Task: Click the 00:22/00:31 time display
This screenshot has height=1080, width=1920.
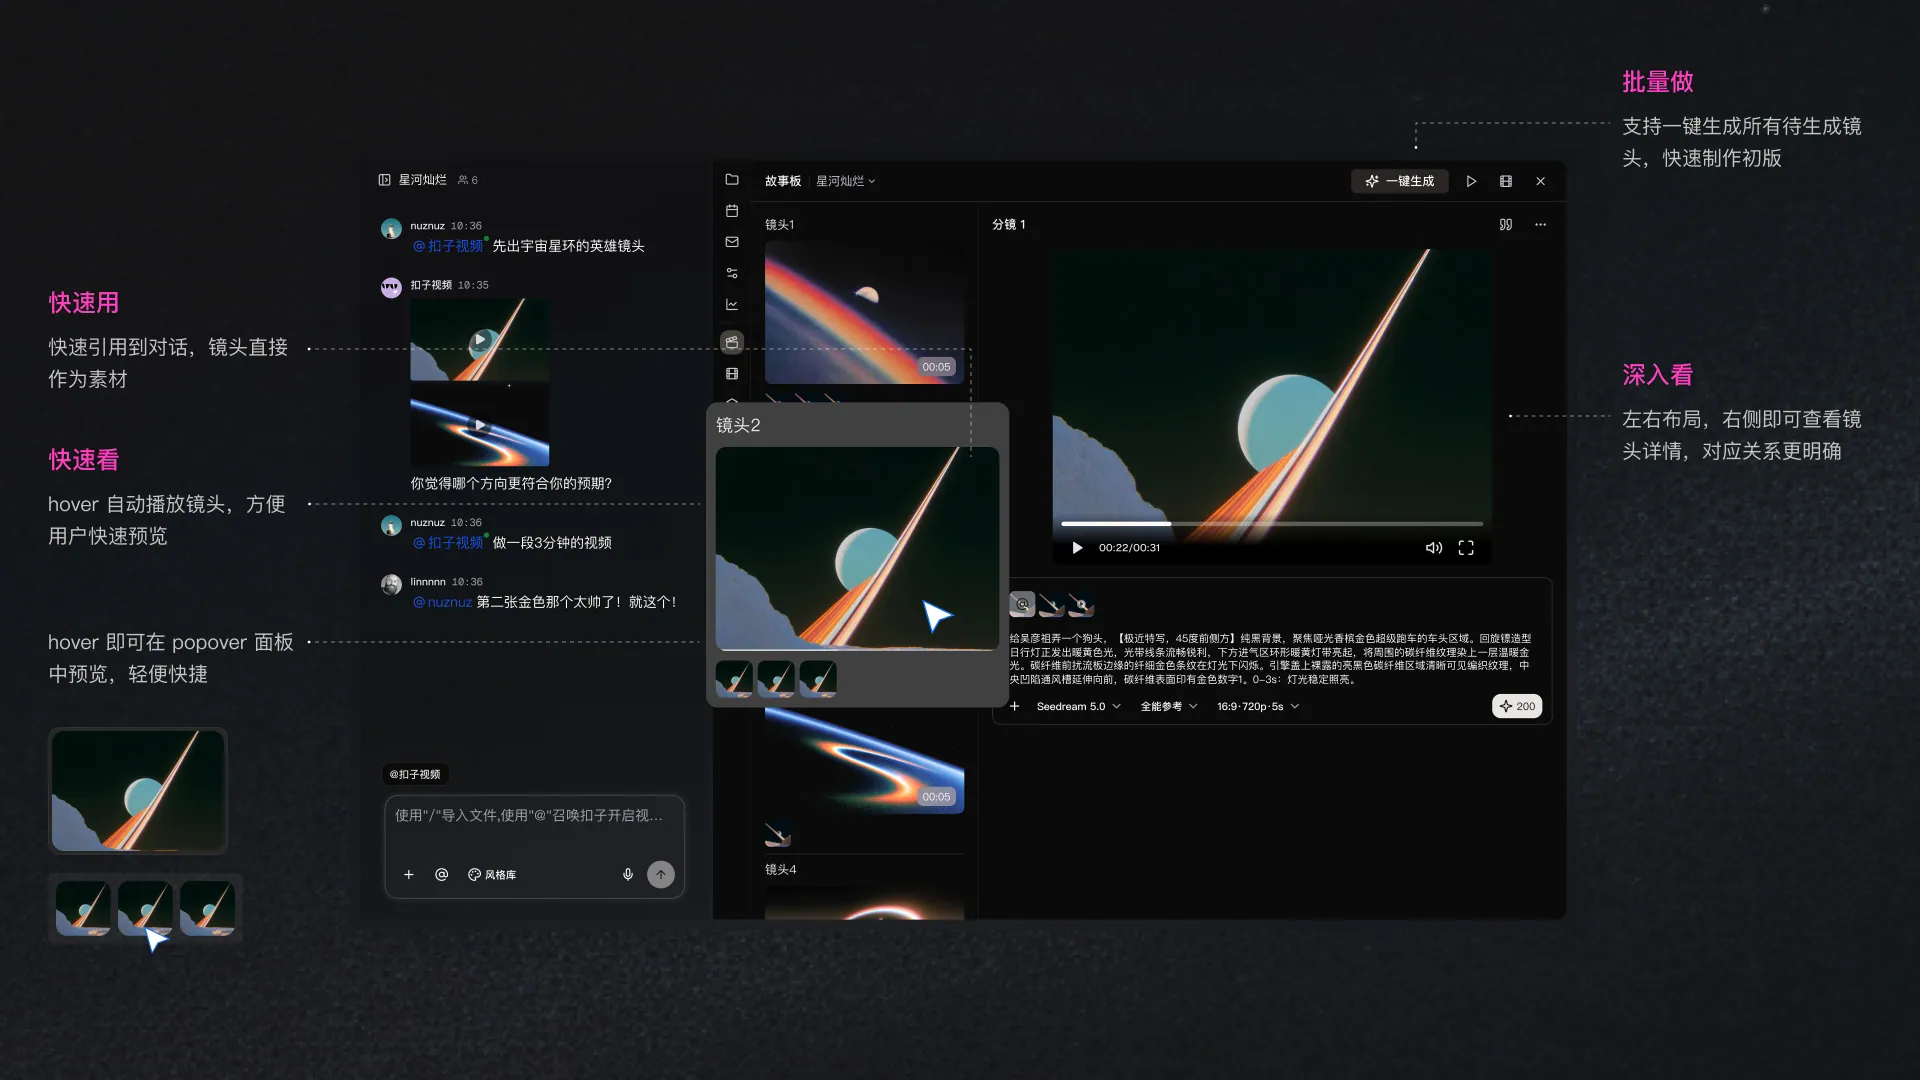Action: [x=1129, y=548]
